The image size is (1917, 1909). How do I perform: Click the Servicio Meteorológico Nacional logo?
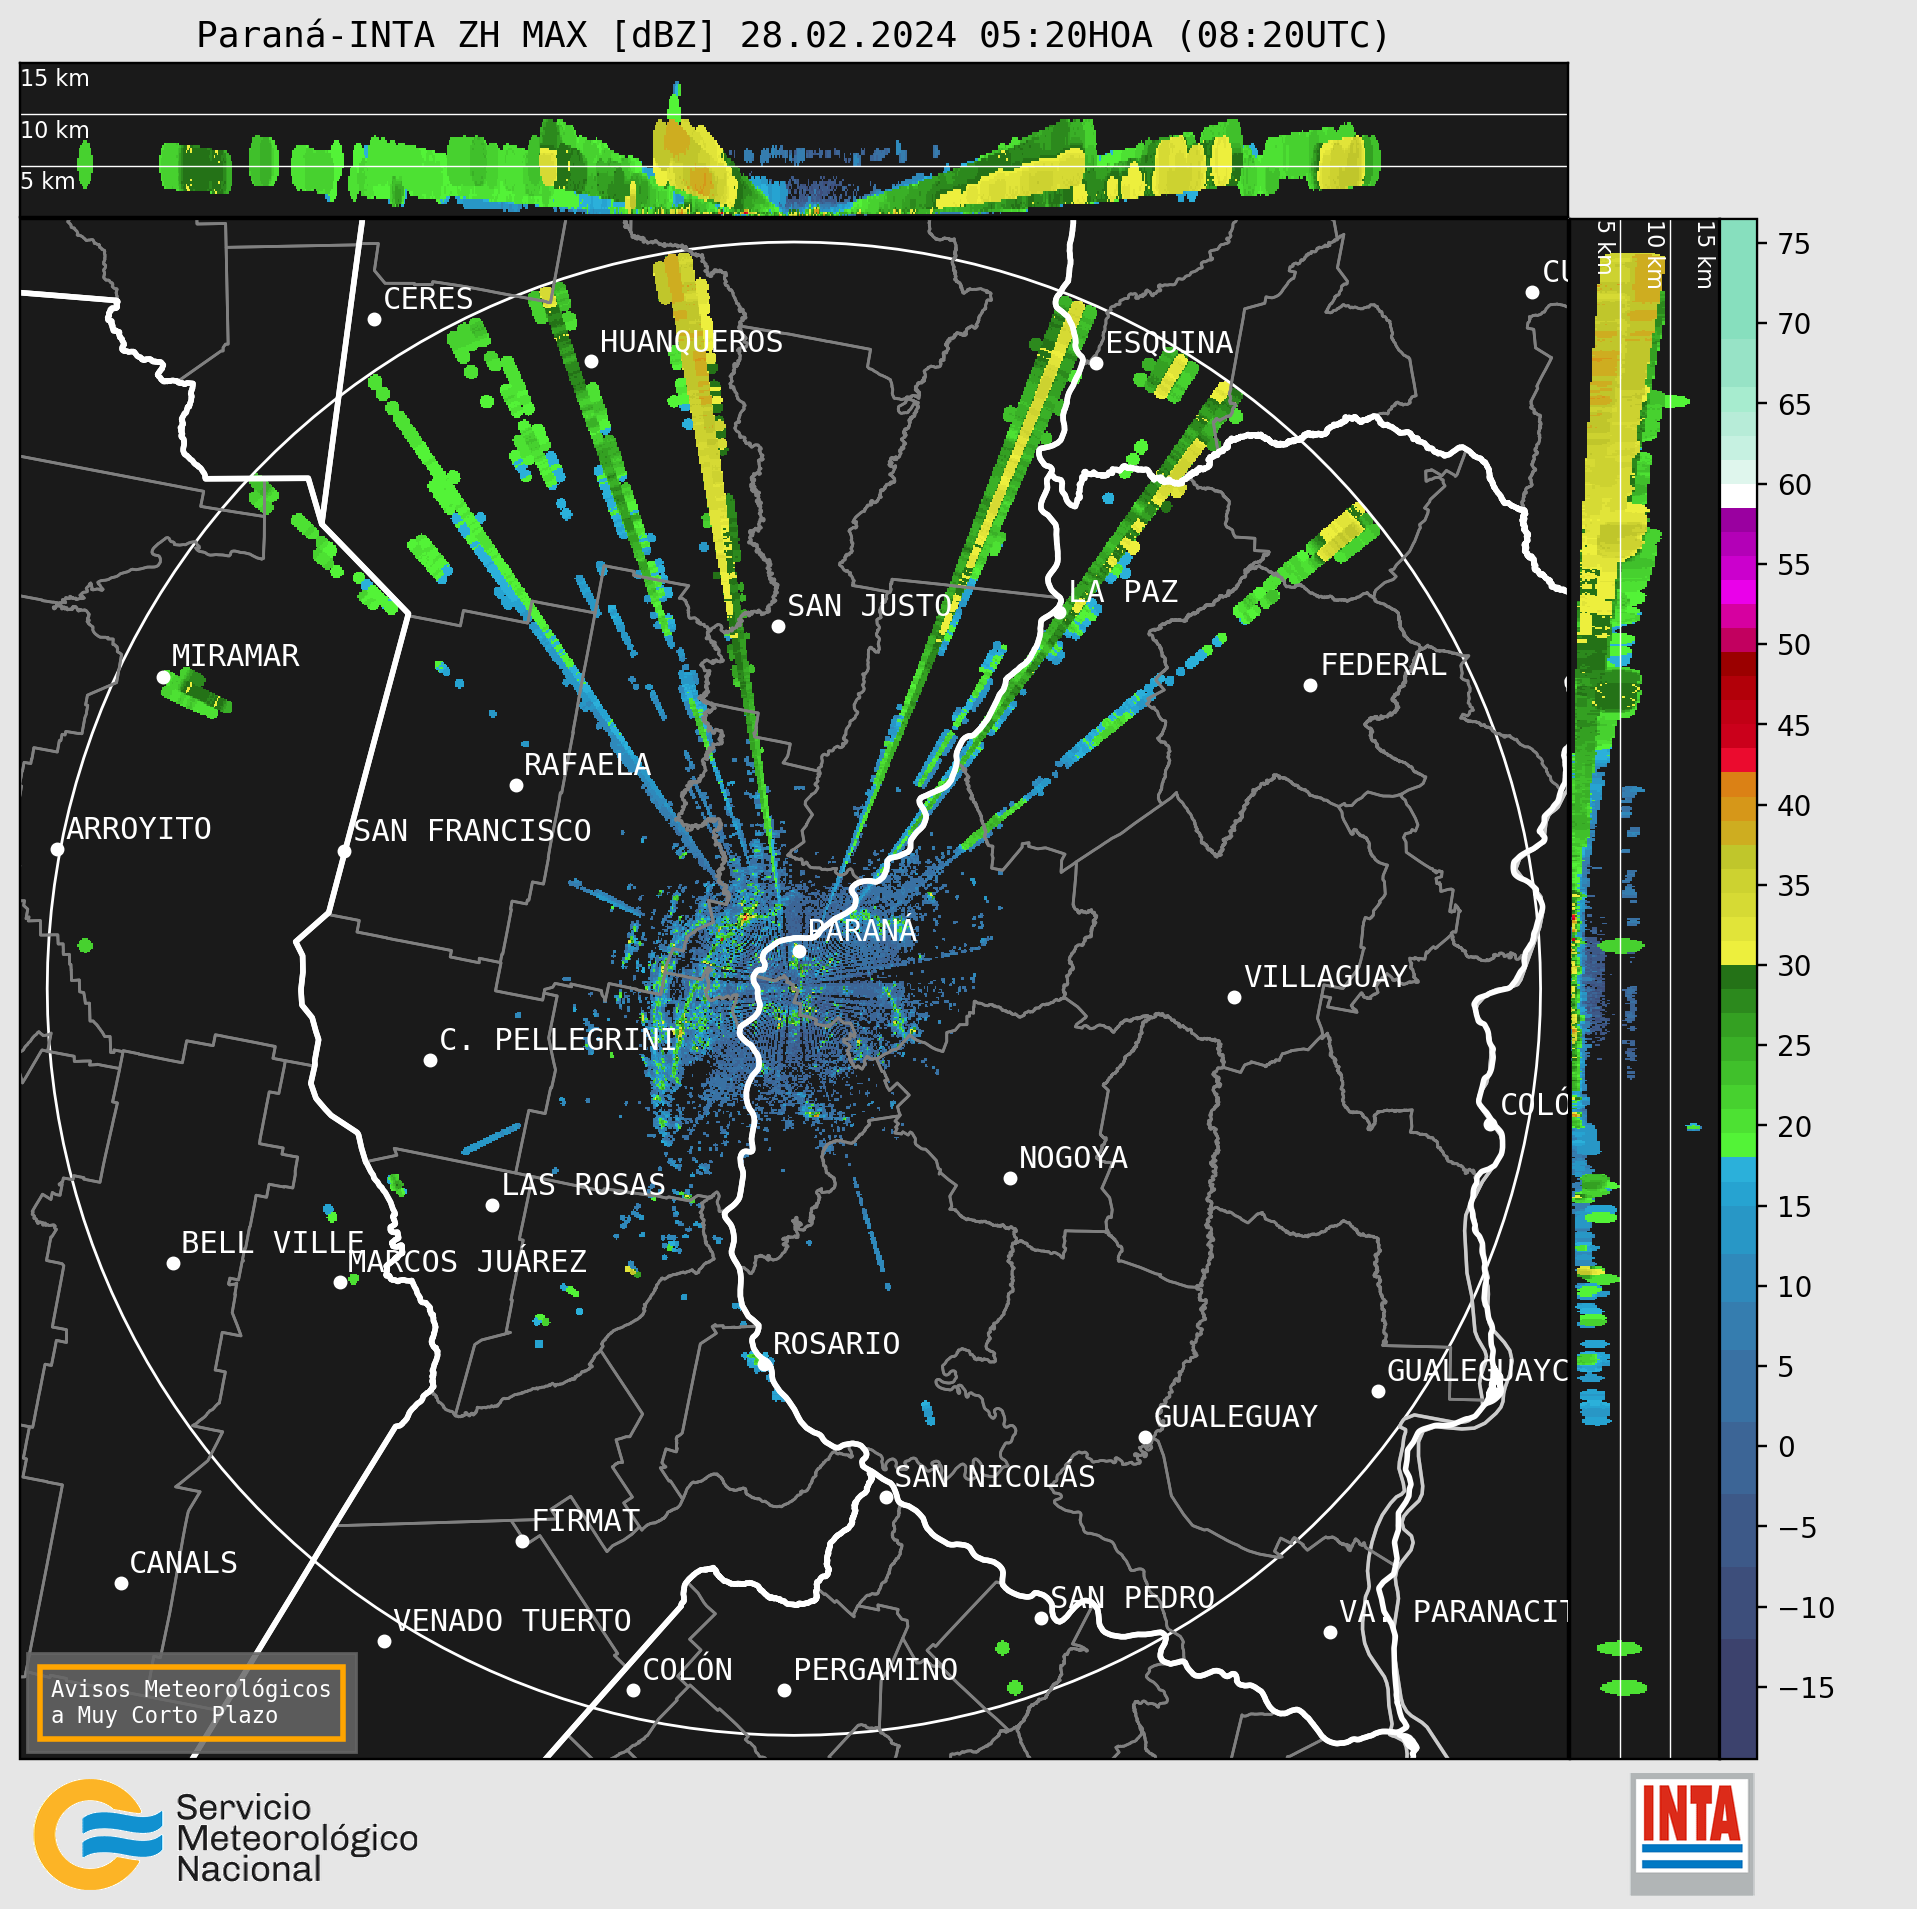pos(227,1834)
